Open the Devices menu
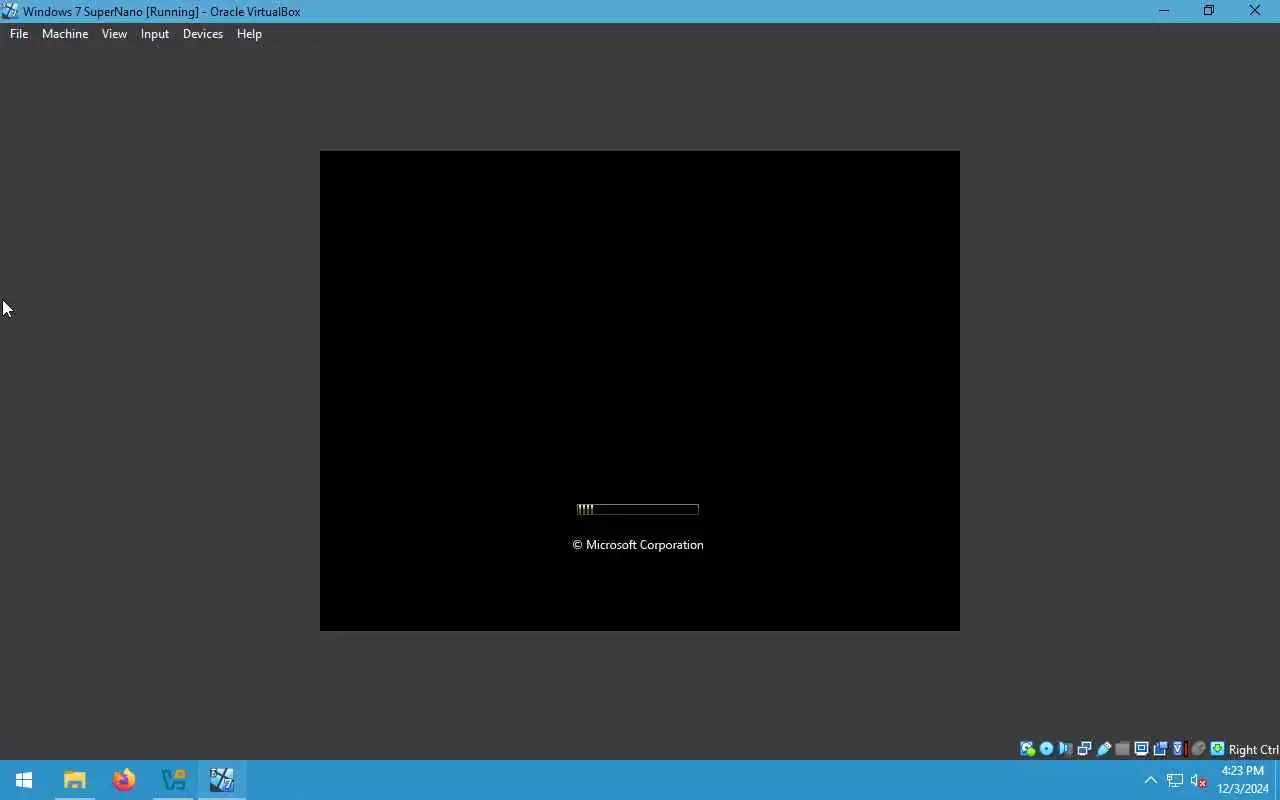This screenshot has width=1280, height=800. point(203,34)
